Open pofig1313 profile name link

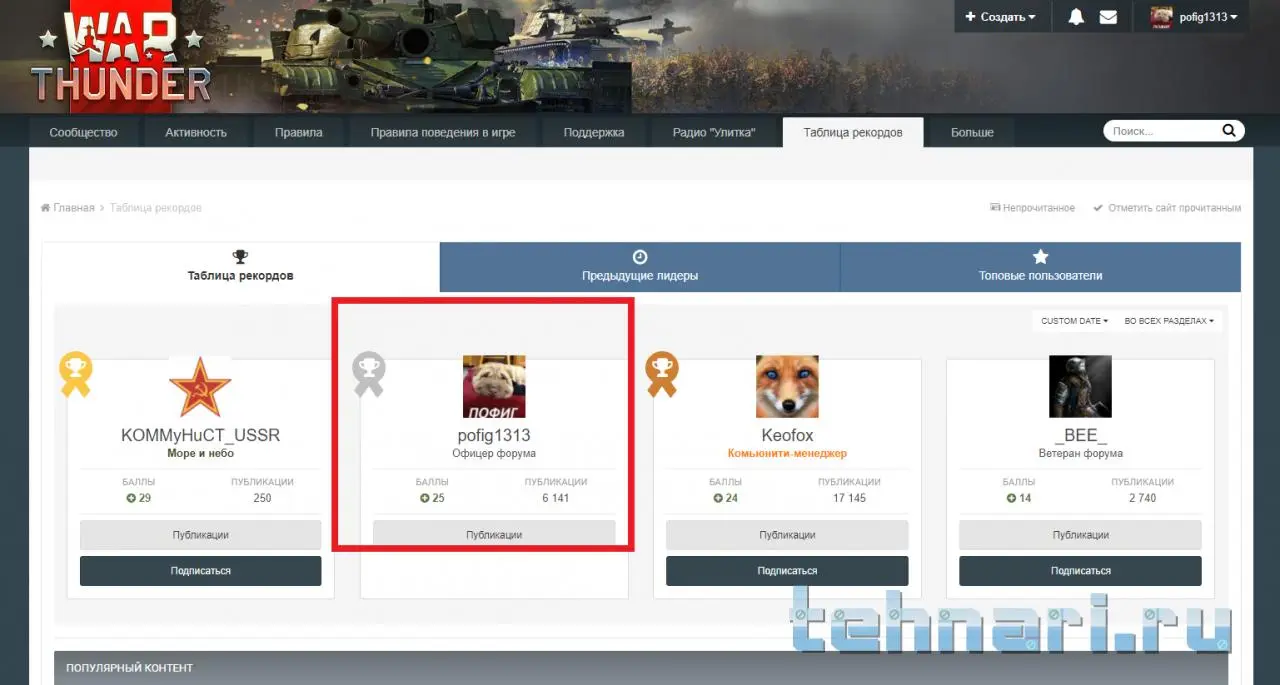pos(494,435)
